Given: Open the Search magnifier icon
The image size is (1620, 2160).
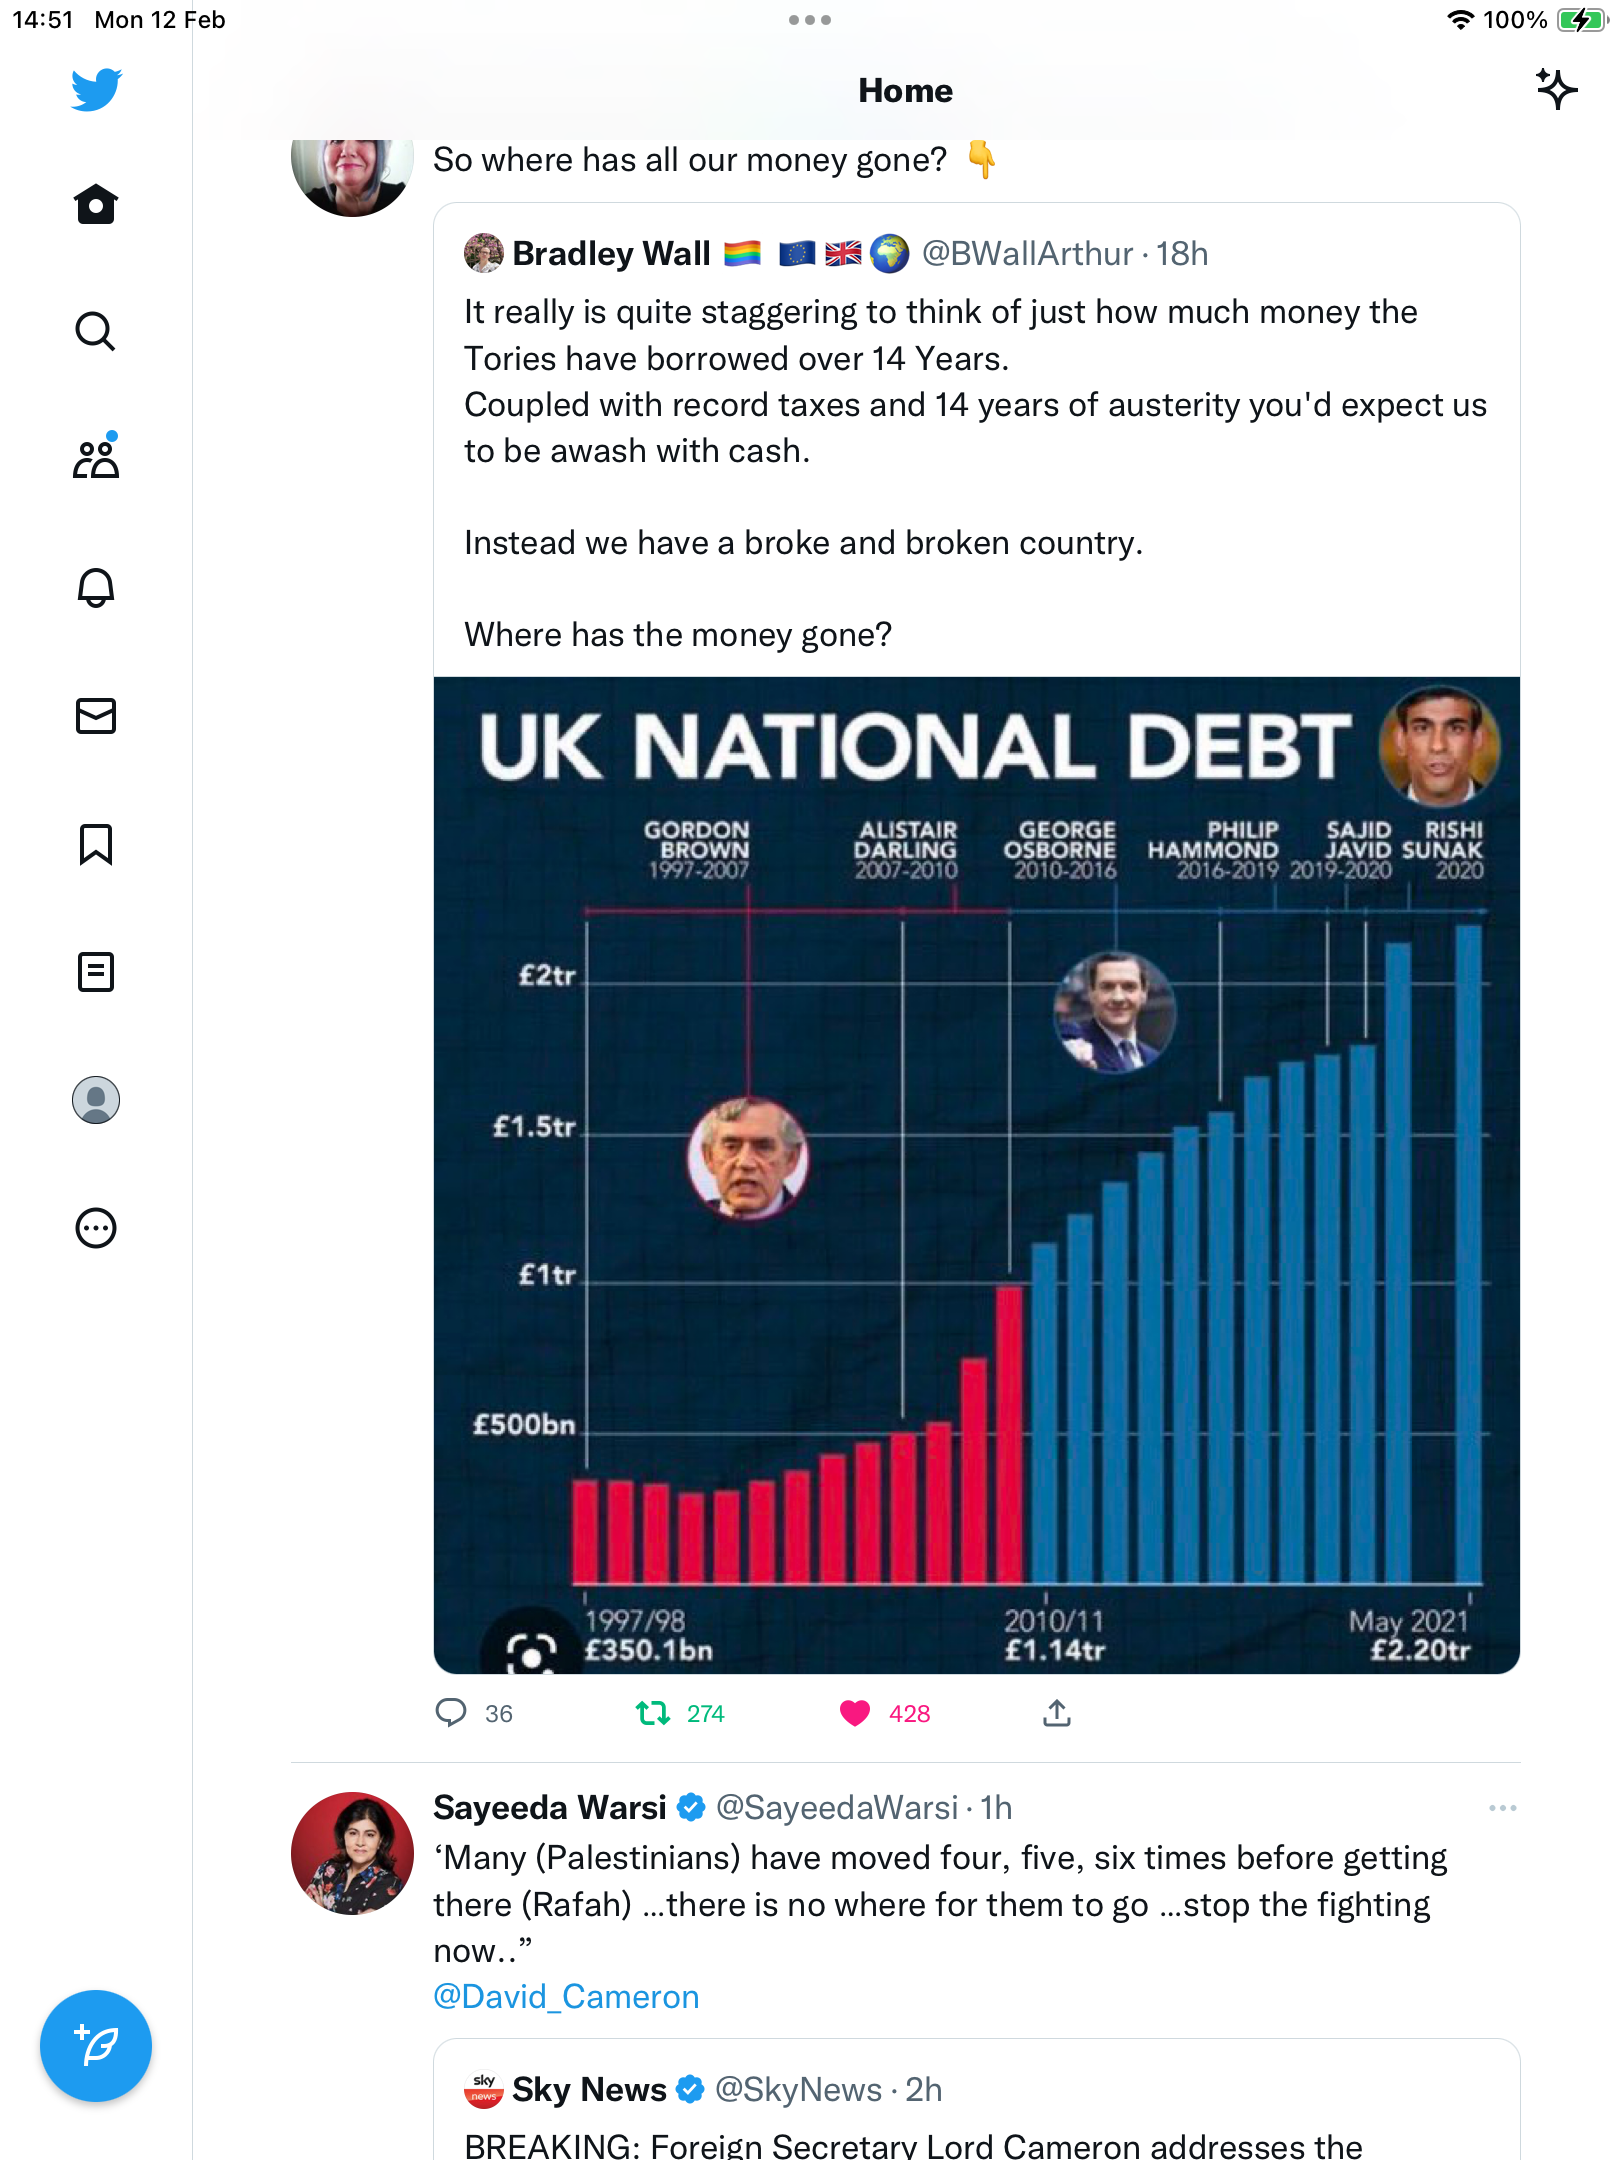Looking at the screenshot, I should (x=96, y=331).
